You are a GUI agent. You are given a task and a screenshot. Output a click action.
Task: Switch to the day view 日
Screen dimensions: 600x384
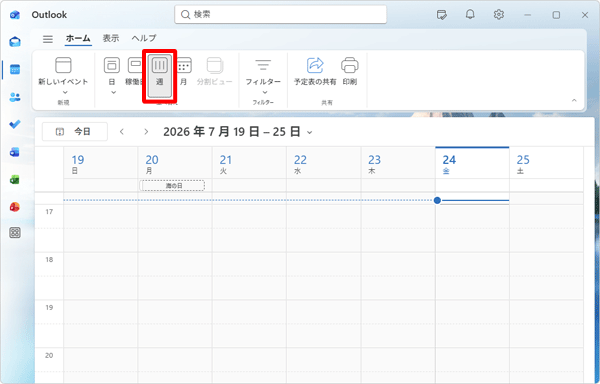tap(112, 70)
